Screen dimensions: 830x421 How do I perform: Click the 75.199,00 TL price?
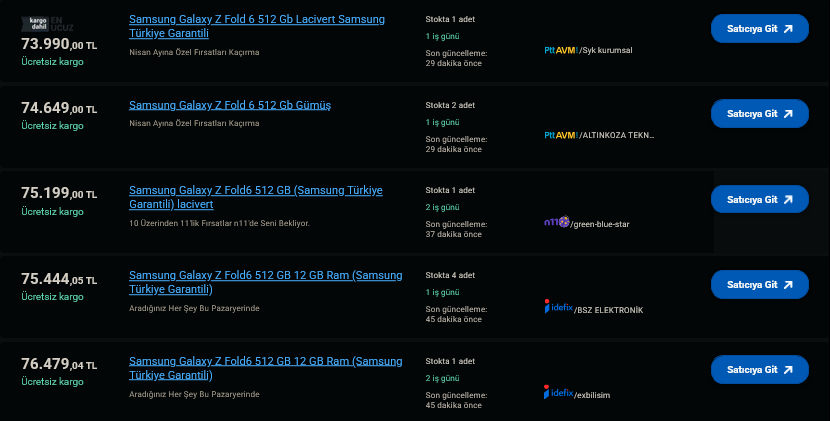click(x=58, y=195)
